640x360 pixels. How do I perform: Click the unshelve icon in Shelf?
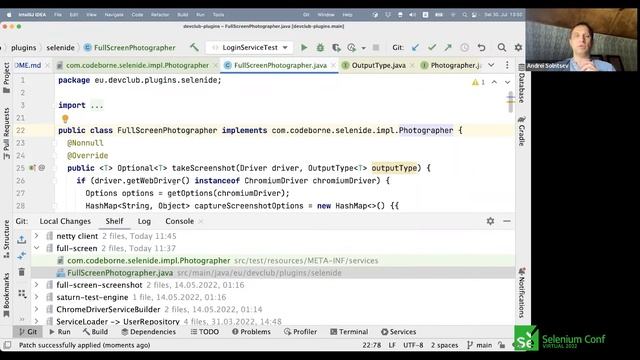pos(22,239)
